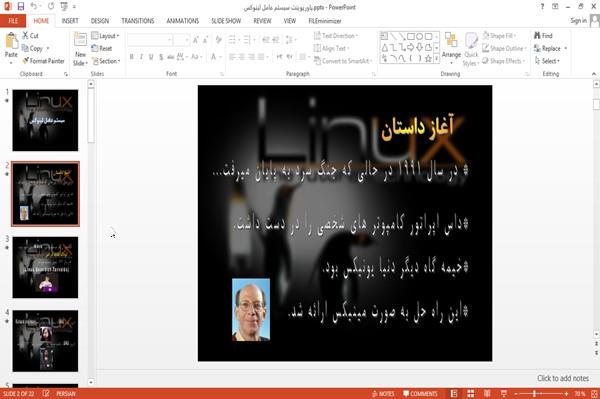Open the Shape Outline dropdown
Screen dimensions: 600x399
(505, 48)
